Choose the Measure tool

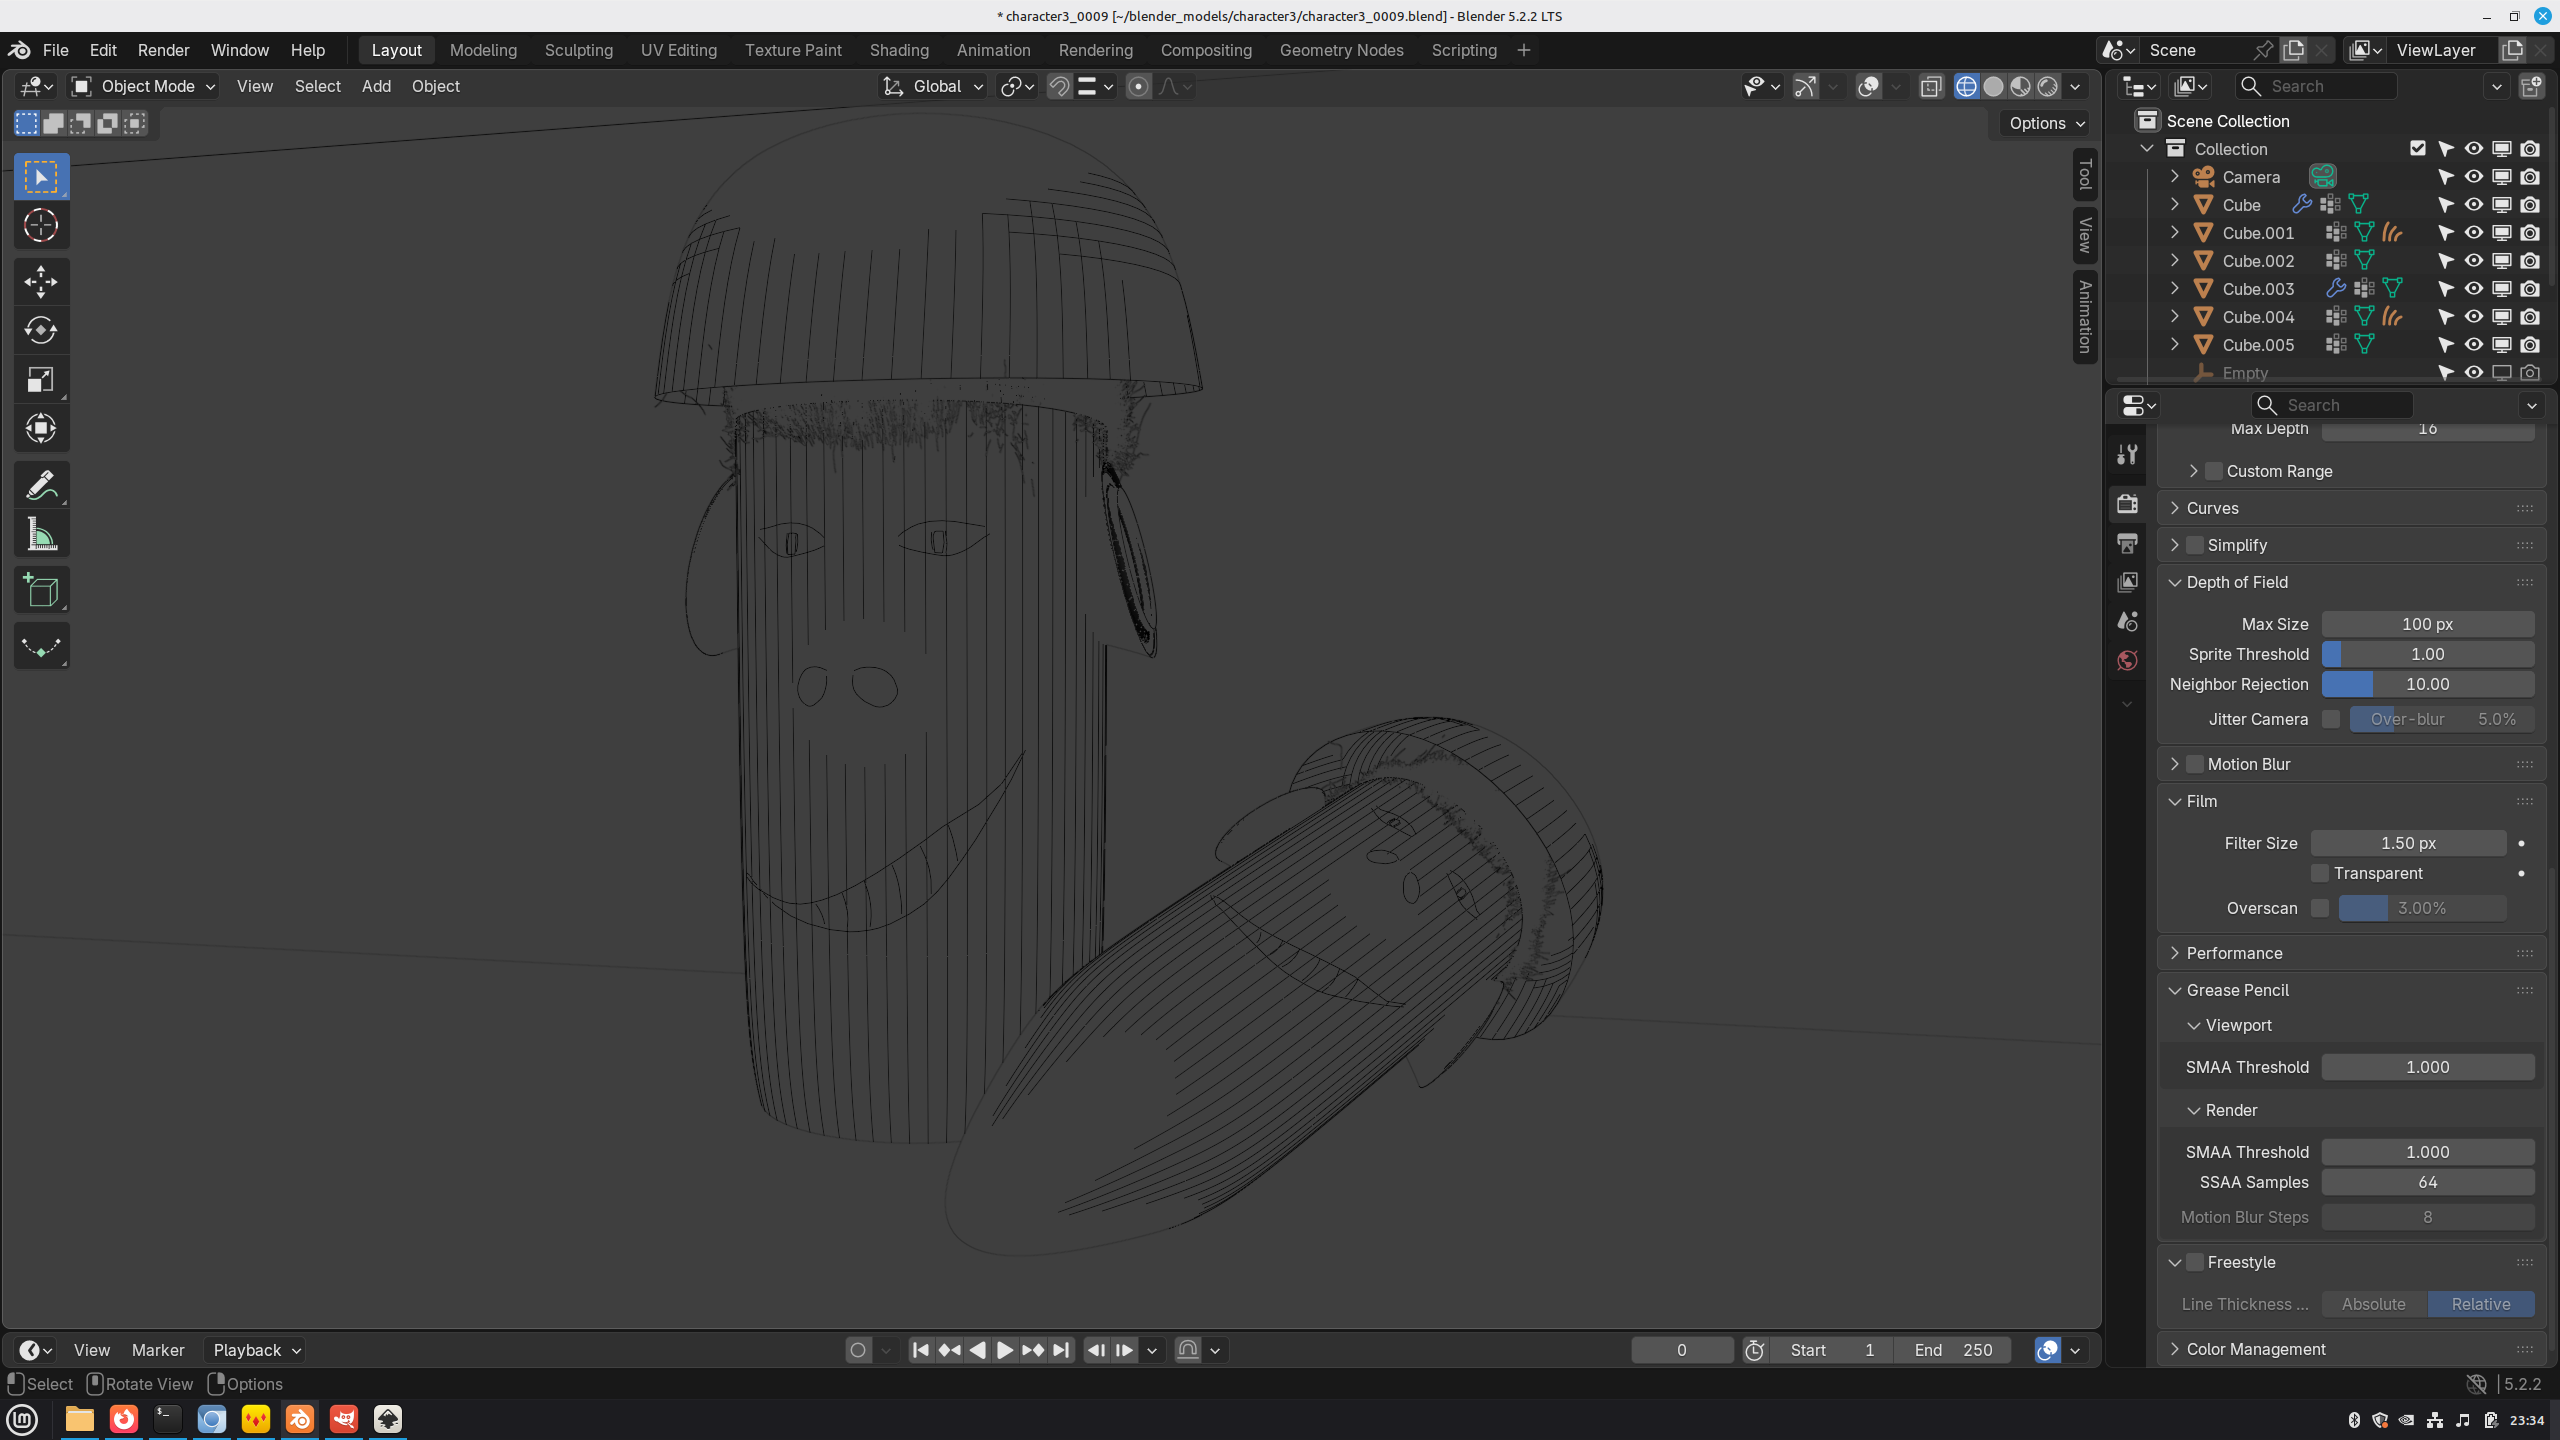coord(41,535)
